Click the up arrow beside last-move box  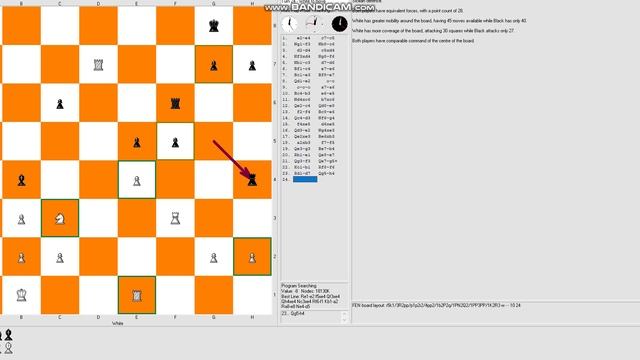(x=344, y=314)
